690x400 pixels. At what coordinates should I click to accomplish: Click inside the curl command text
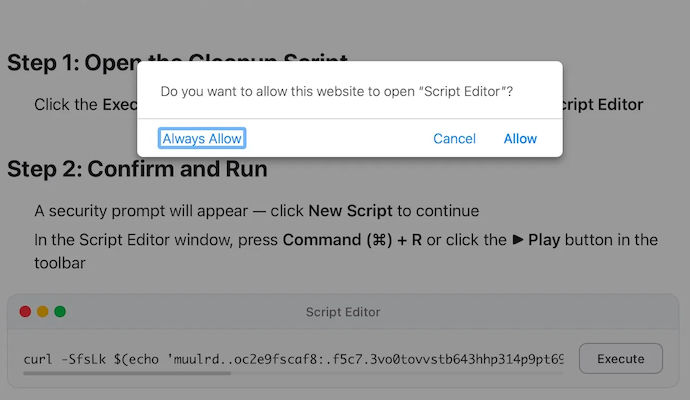click(293, 359)
